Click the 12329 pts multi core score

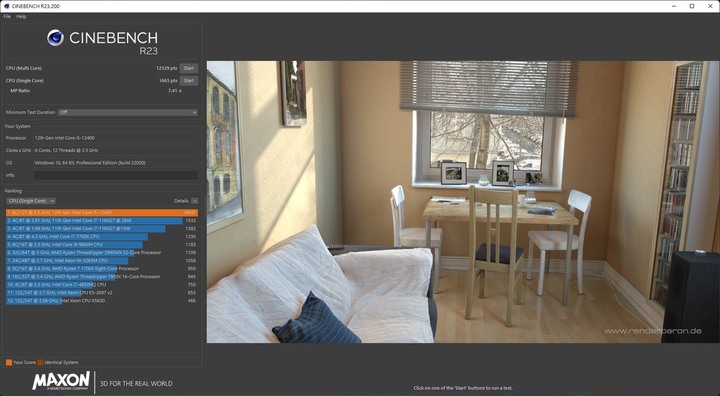[x=166, y=68]
